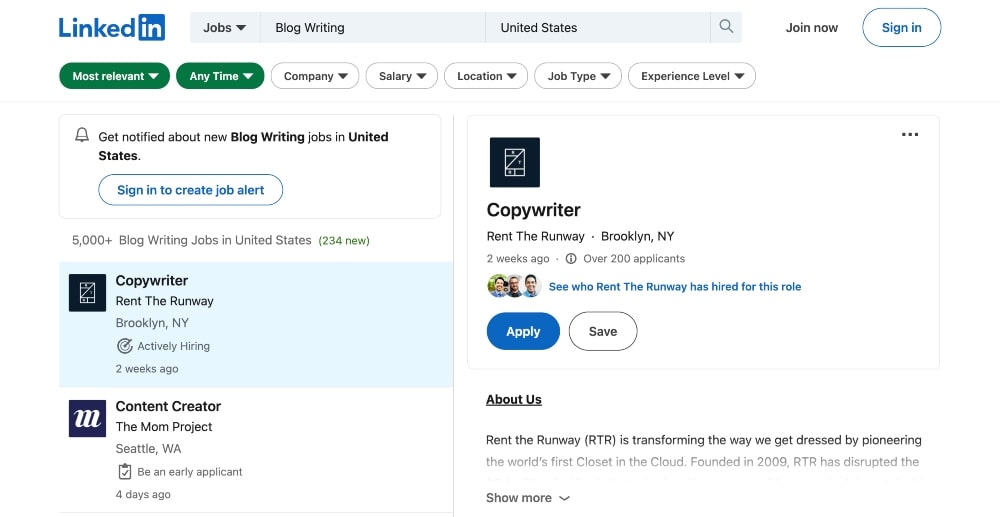Viewport: 1000px width, 517px height.
Task: Click the Actively Hiring target icon
Action: [x=125, y=346]
